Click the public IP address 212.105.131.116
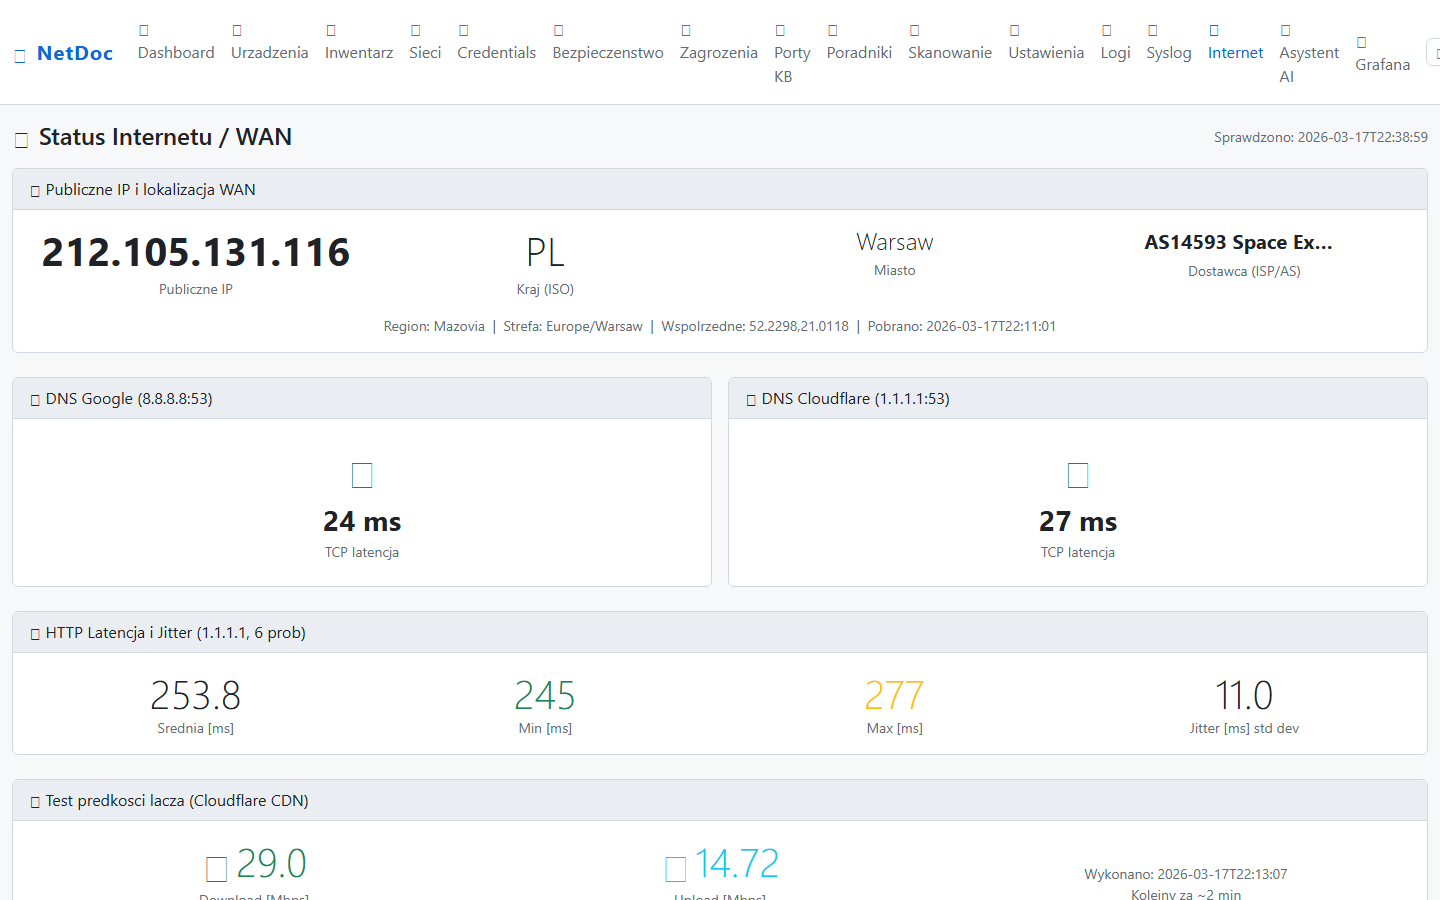 click(196, 253)
